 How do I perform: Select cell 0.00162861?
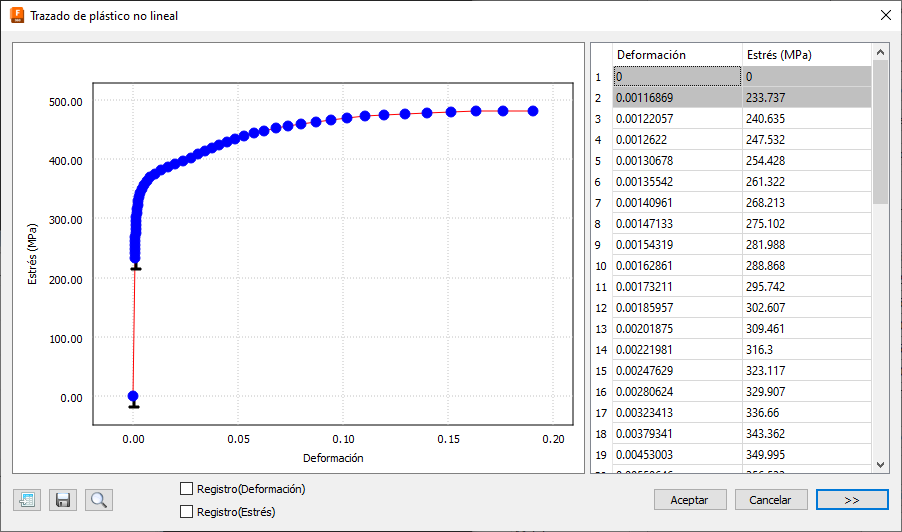[x=677, y=266]
